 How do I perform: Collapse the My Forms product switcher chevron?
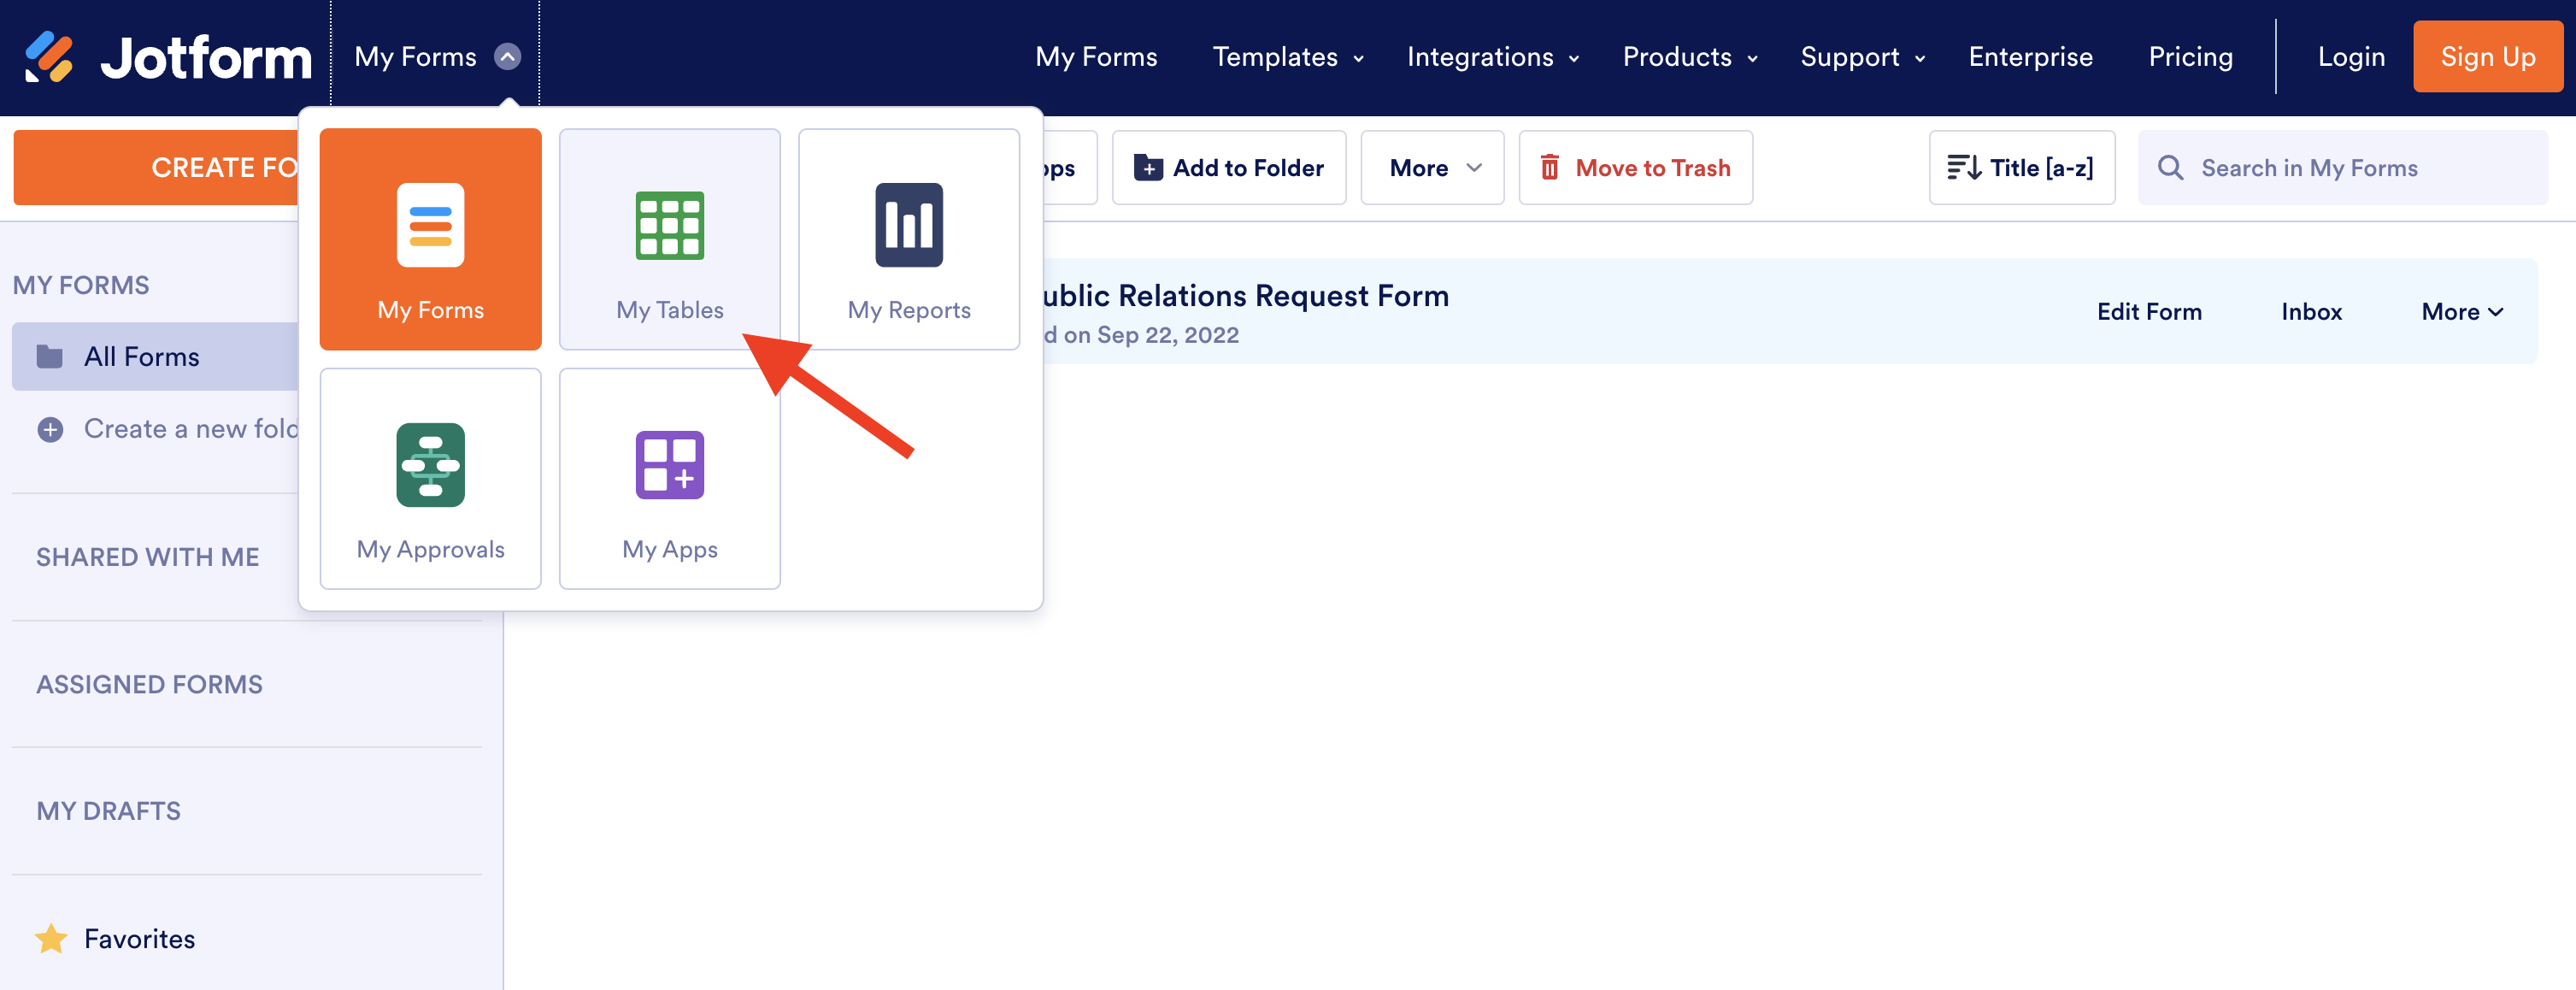tap(508, 57)
